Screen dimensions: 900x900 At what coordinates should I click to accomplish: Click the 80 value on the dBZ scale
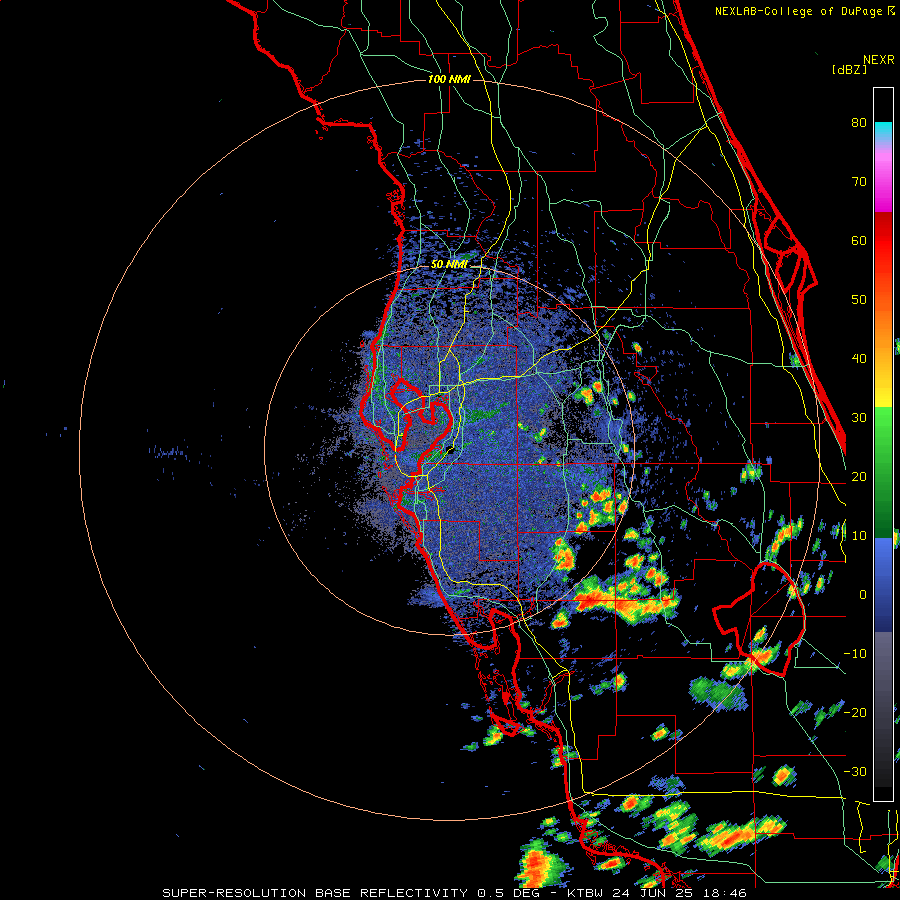[x=859, y=123]
